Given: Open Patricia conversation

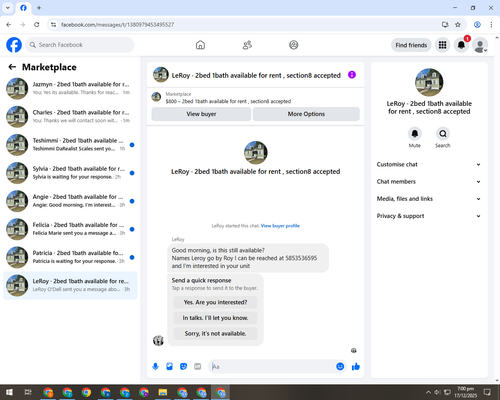Looking at the screenshot, I should click(70, 257).
